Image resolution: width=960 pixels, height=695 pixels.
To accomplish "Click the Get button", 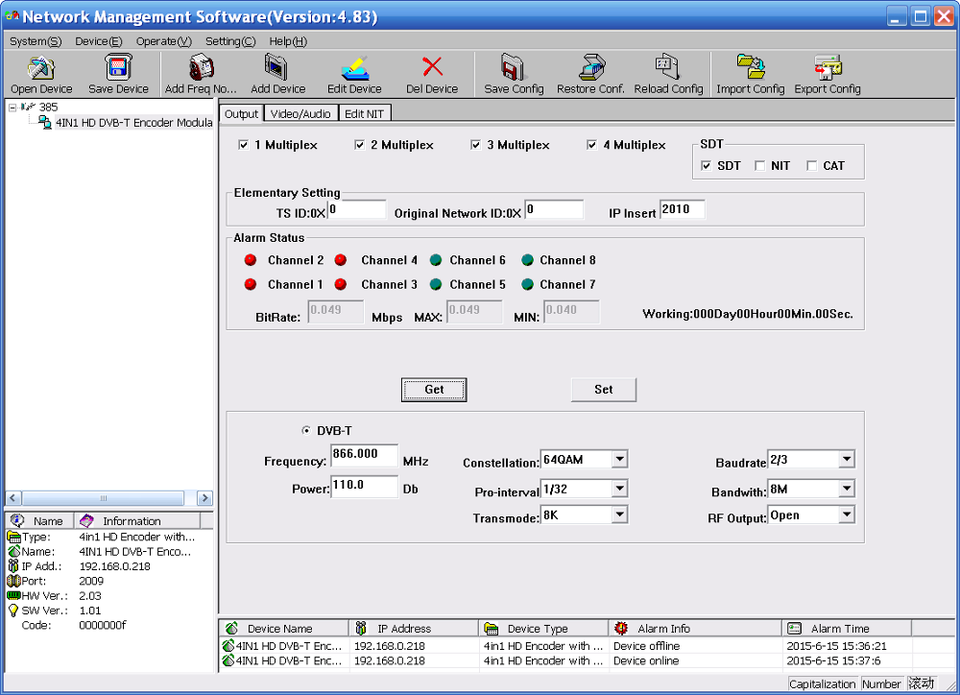I will (x=434, y=389).
